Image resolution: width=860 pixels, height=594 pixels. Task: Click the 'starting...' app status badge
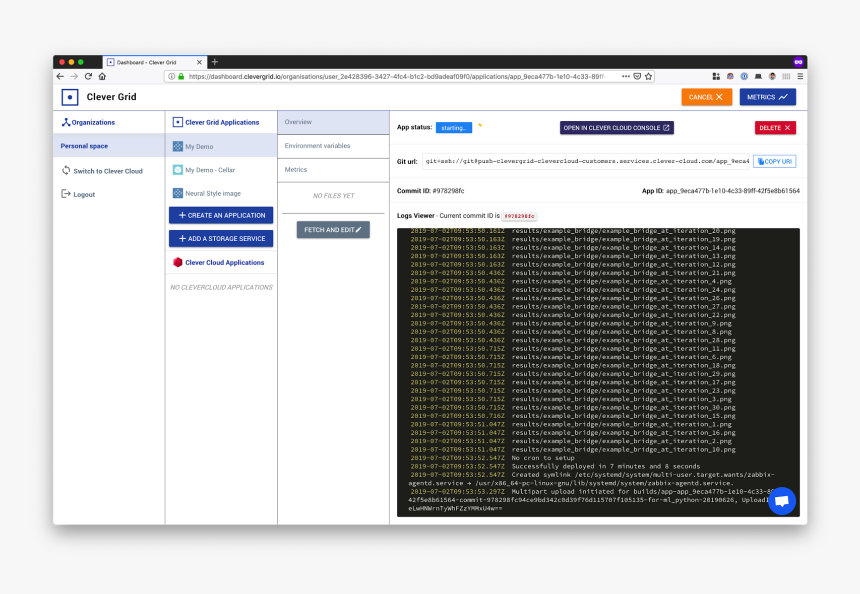click(x=454, y=128)
